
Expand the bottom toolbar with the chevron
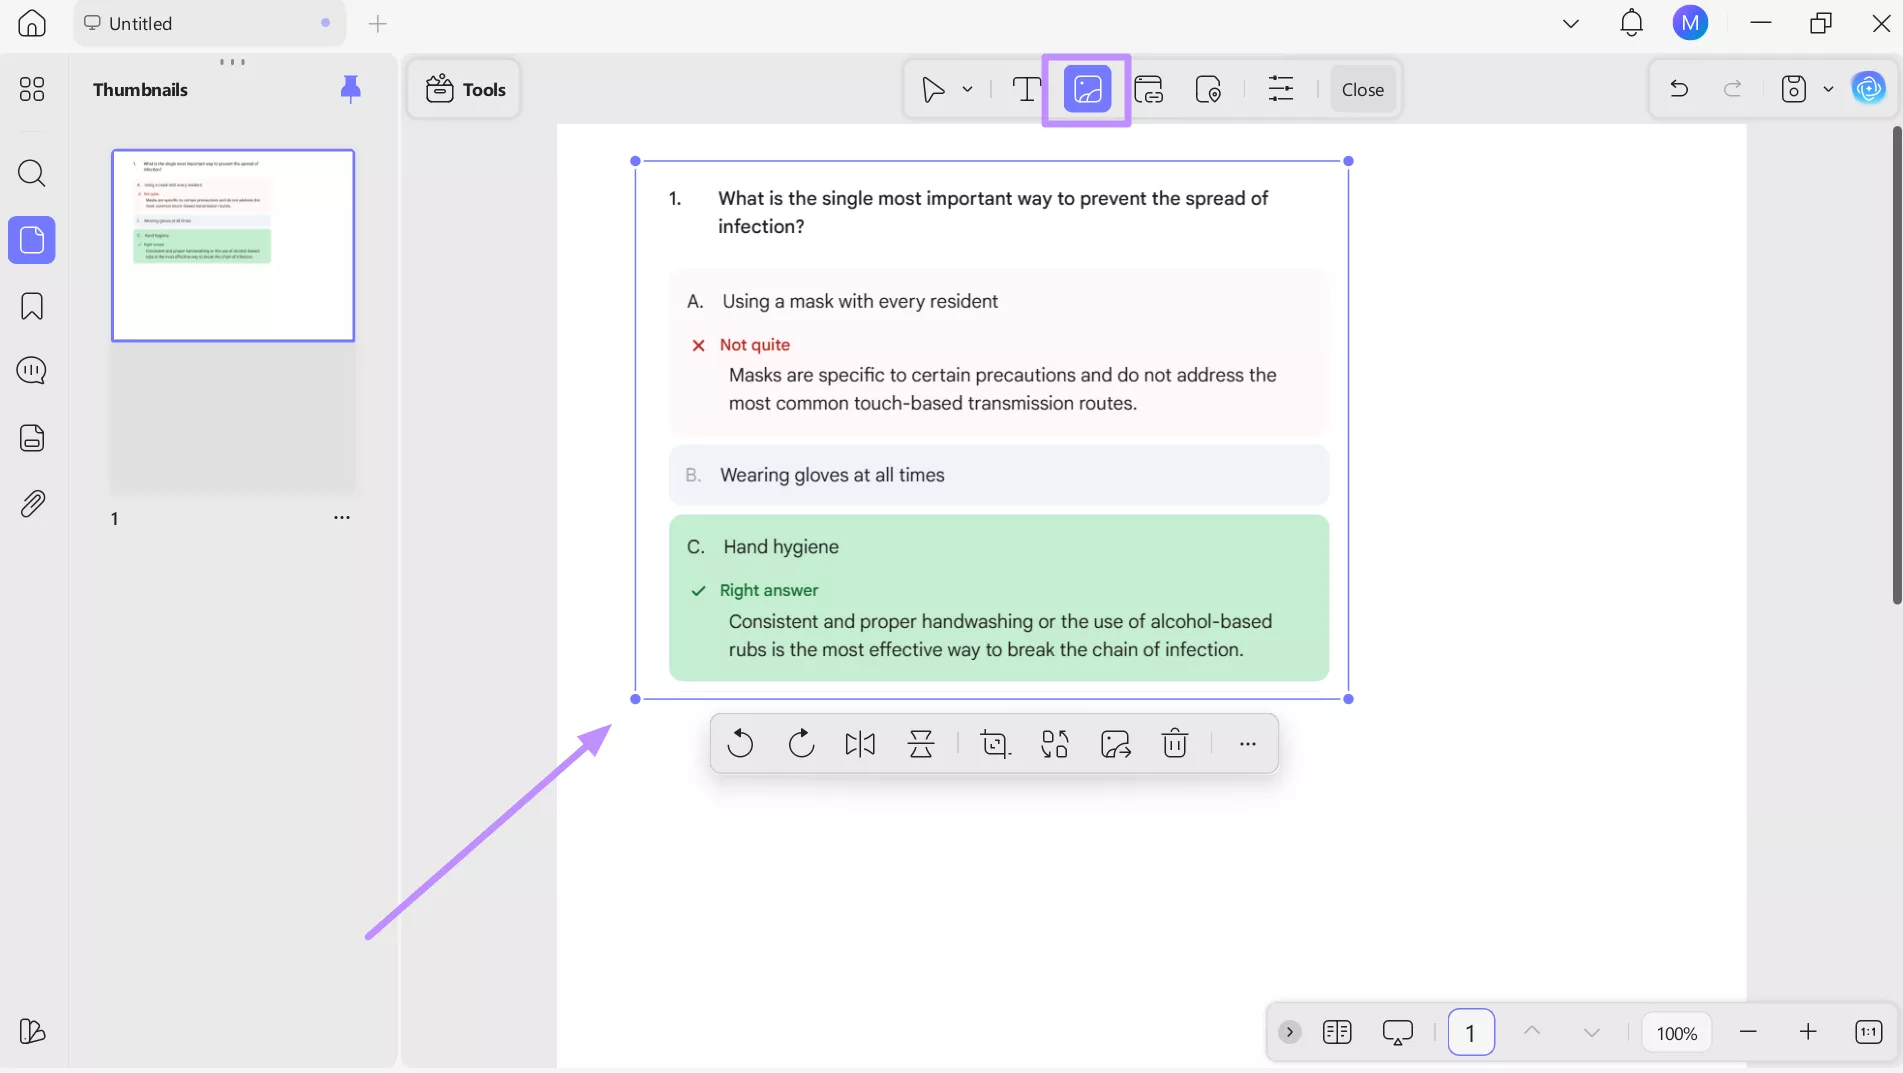point(1289,1032)
